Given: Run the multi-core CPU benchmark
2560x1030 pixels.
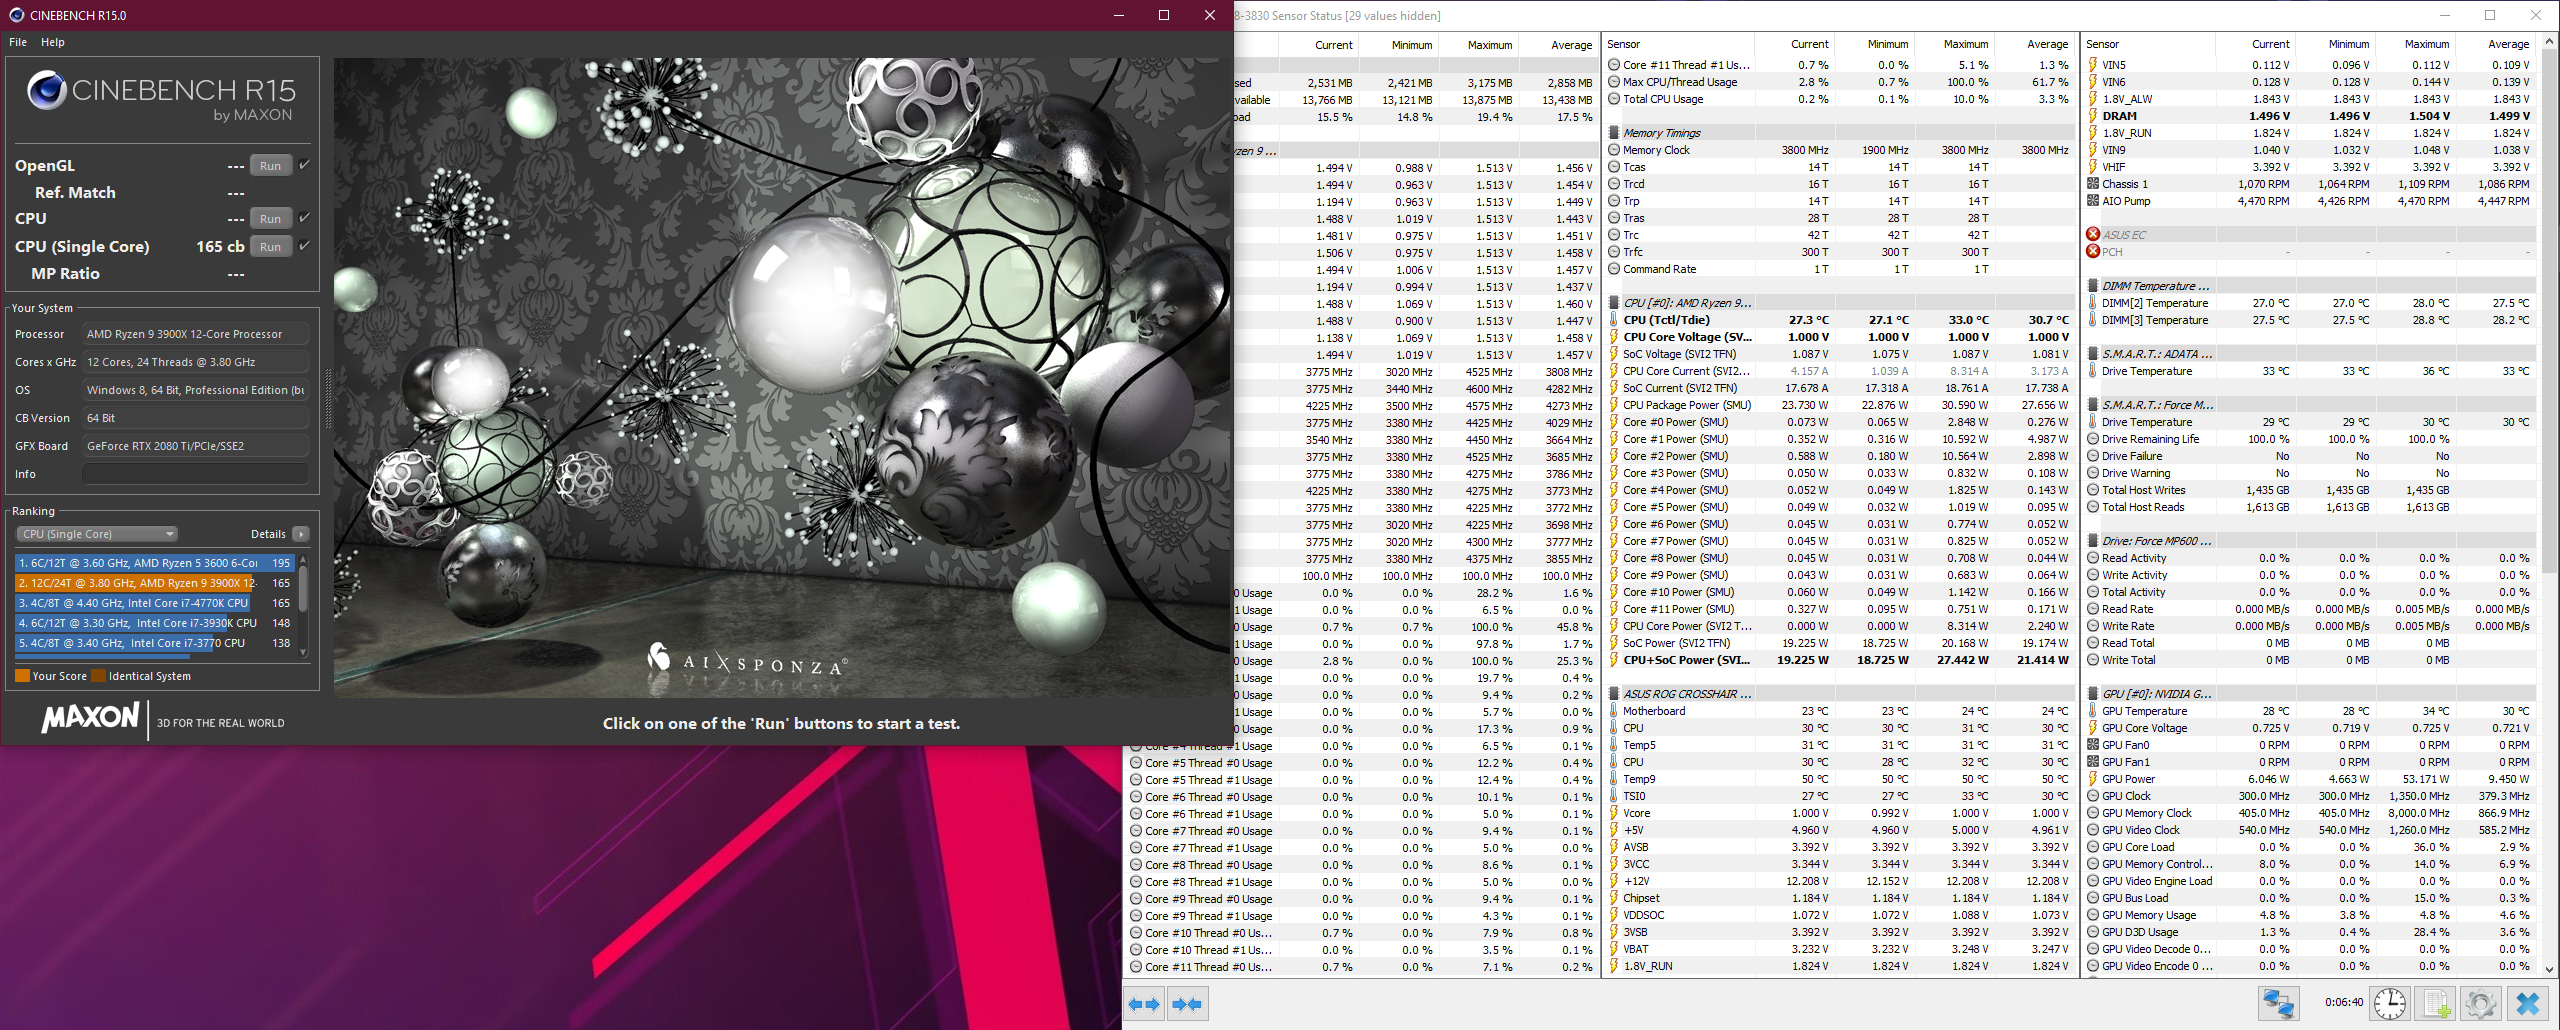Looking at the screenshot, I should pyautogui.click(x=270, y=219).
